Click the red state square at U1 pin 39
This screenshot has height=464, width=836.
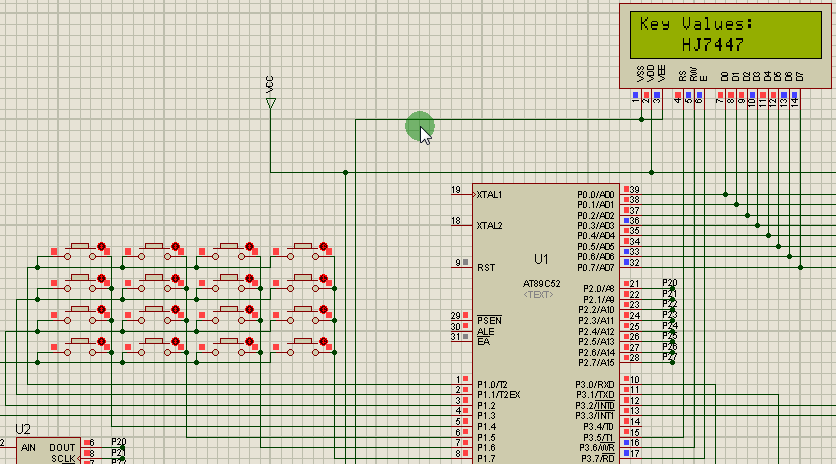point(626,189)
